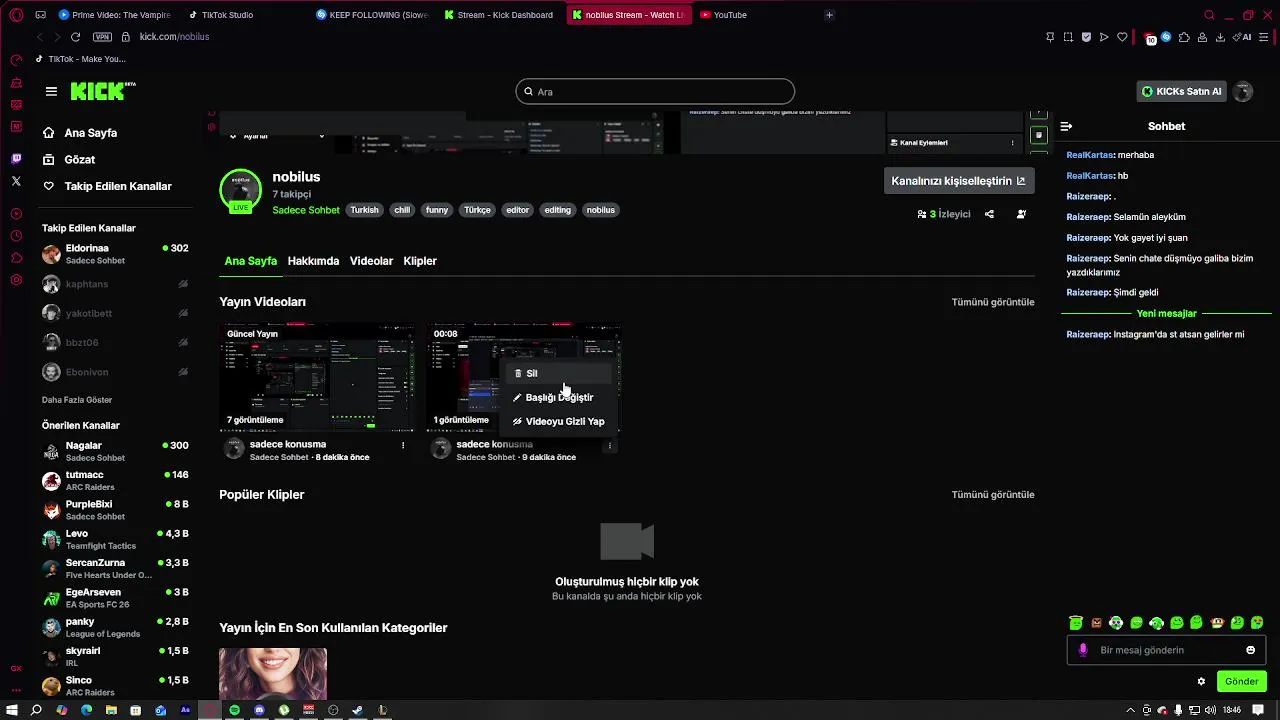Screen dimensions: 1280x720
Task: Open Opera Easy Setup menu
Action: 1263,37
